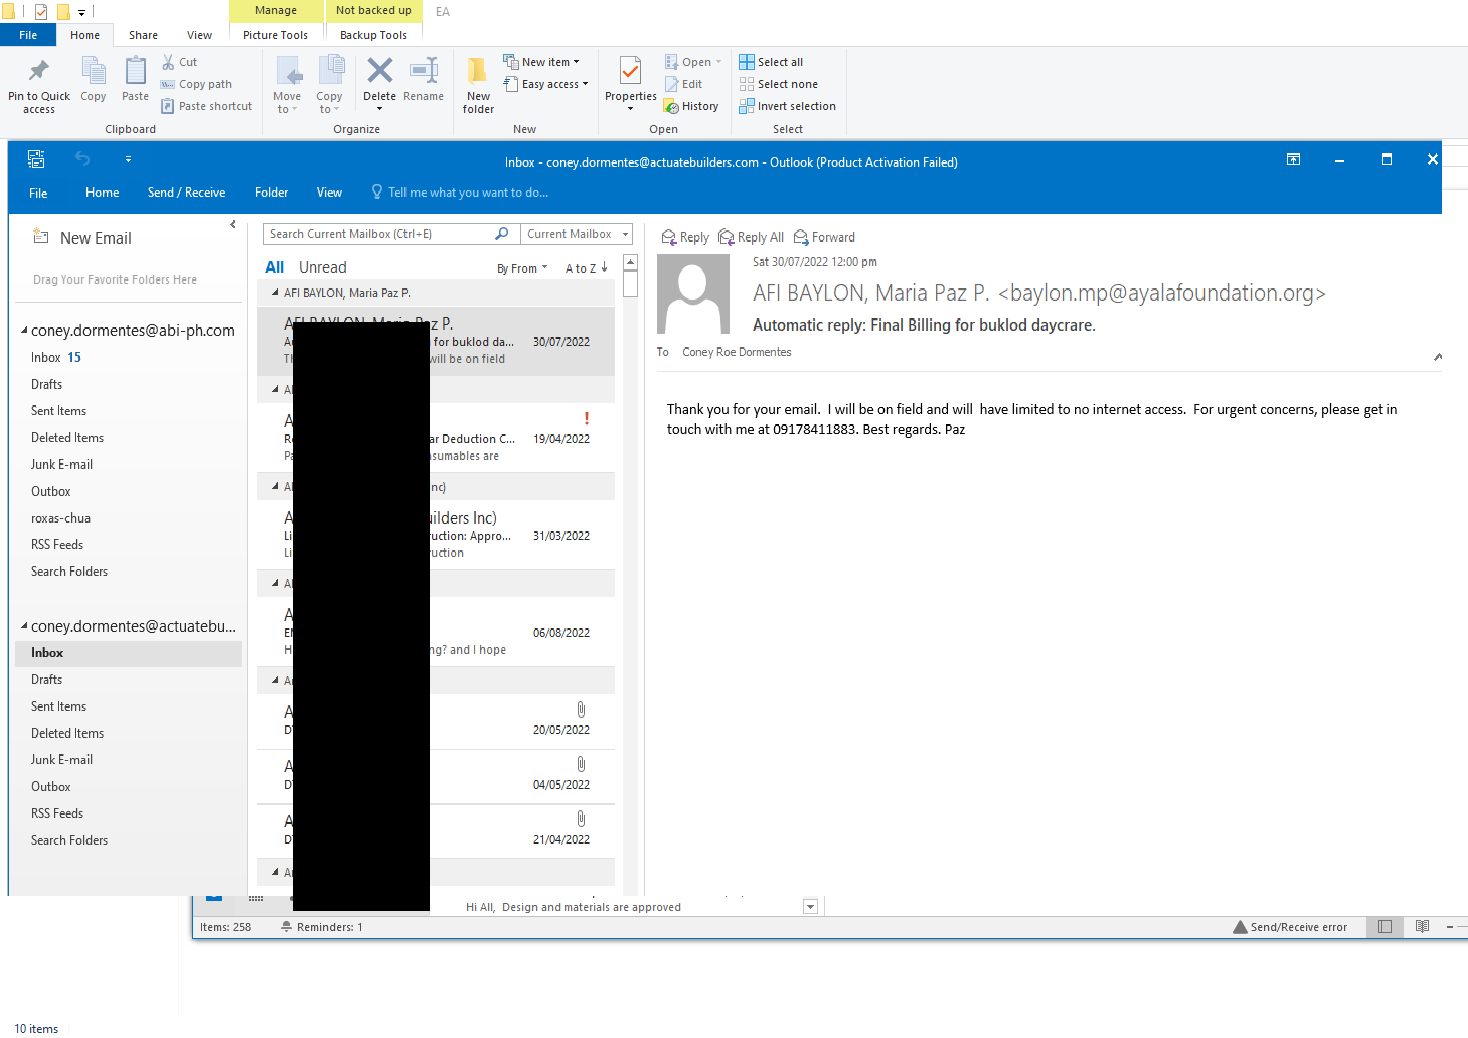
Task: Click the Undo arrow in Outlook title bar
Action: 82,159
